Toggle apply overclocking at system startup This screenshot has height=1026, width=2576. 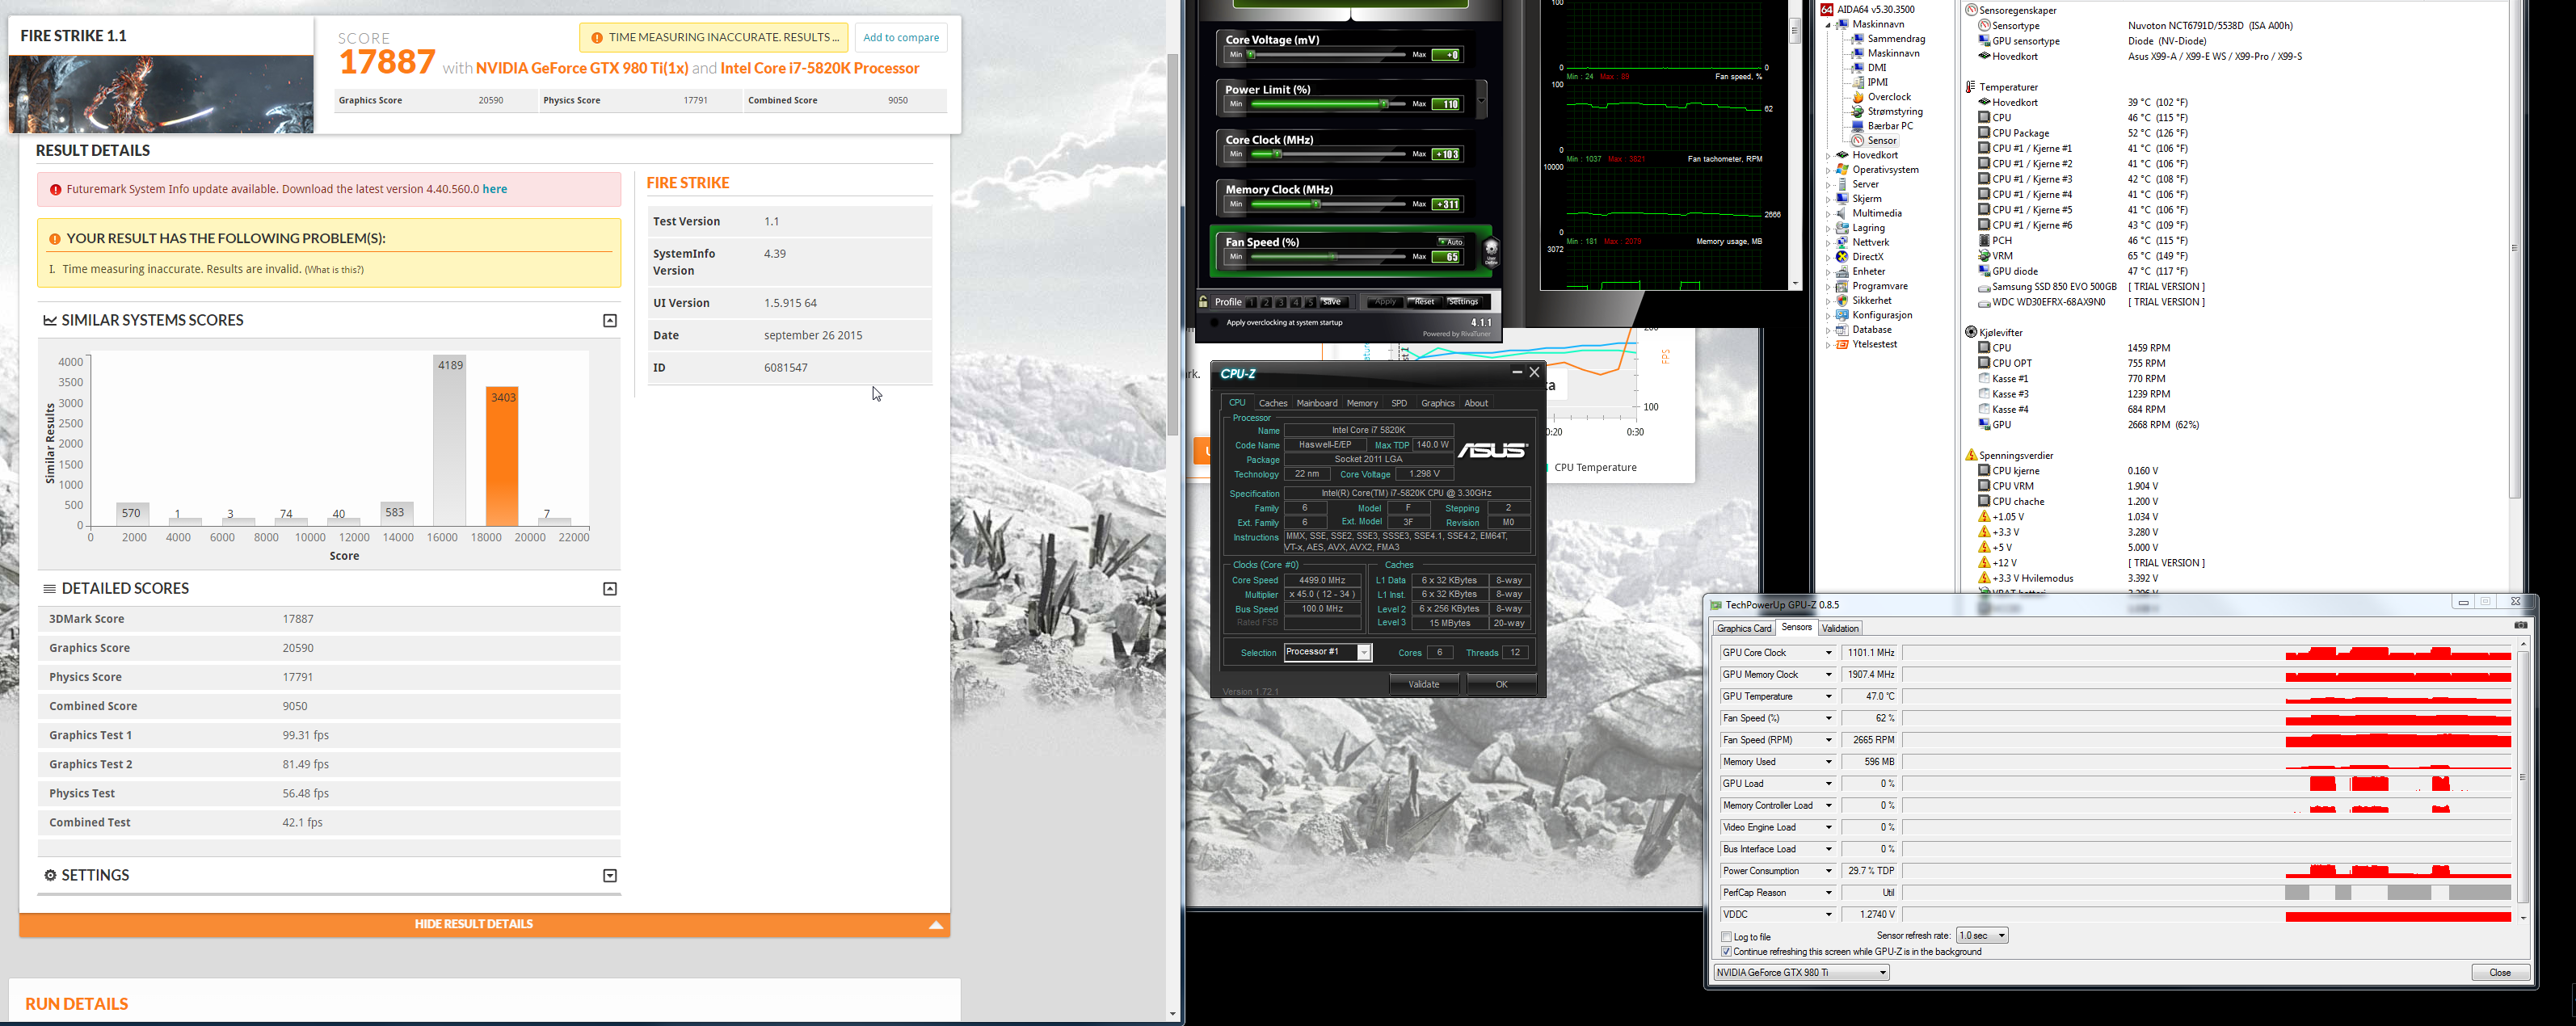click(x=1214, y=323)
